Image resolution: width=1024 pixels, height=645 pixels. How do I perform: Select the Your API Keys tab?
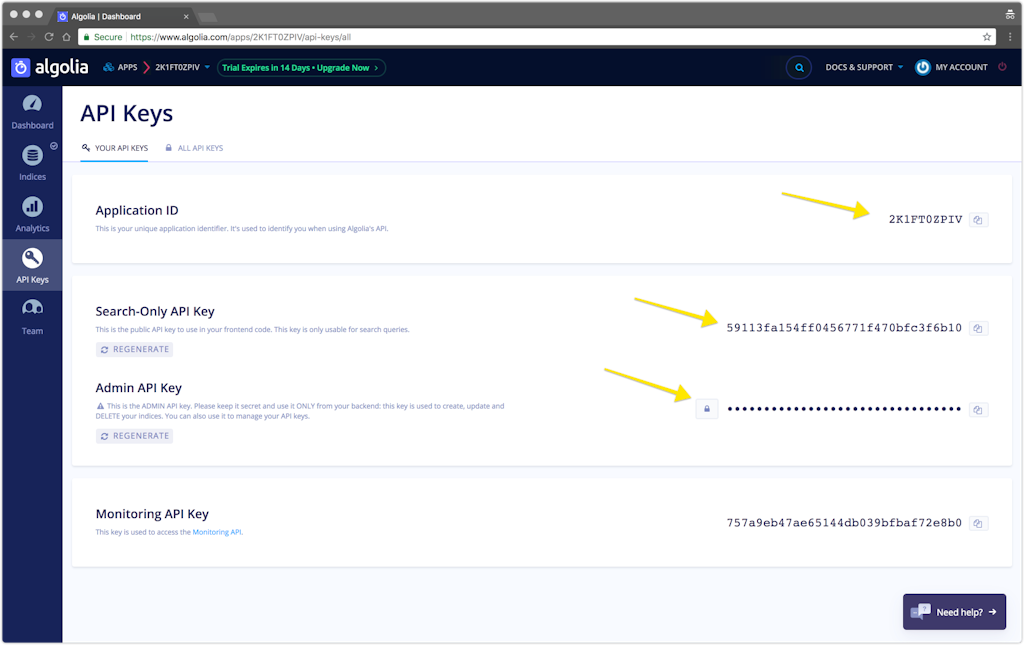tap(115, 148)
